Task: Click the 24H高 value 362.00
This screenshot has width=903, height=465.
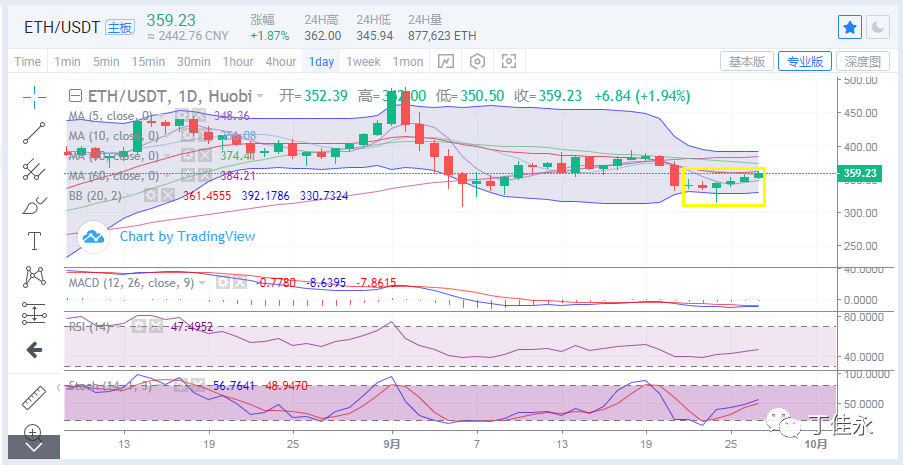Action: coord(322,36)
